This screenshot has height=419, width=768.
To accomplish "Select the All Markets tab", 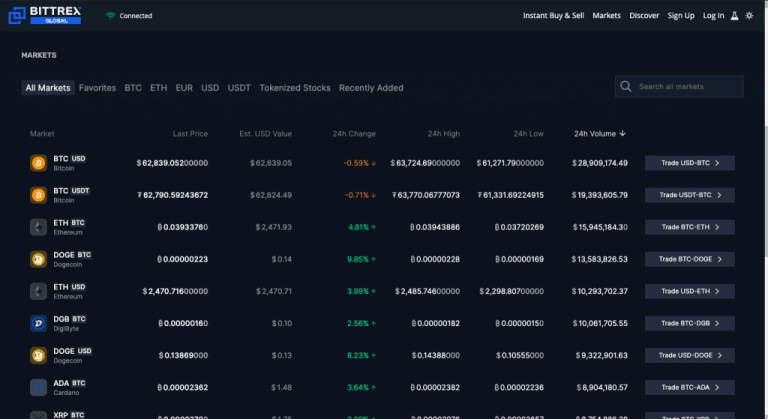I will [48, 88].
